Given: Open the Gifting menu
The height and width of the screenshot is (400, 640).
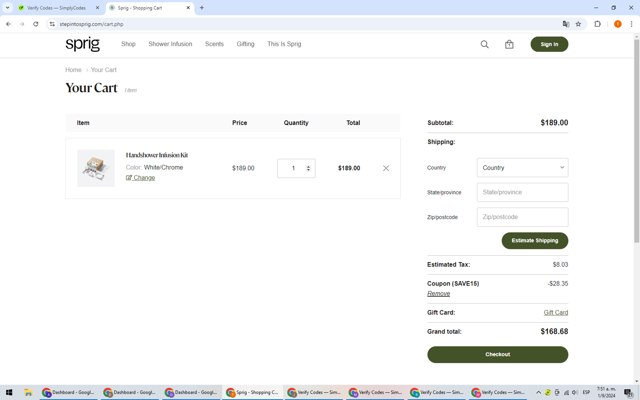Looking at the screenshot, I should 245,44.
